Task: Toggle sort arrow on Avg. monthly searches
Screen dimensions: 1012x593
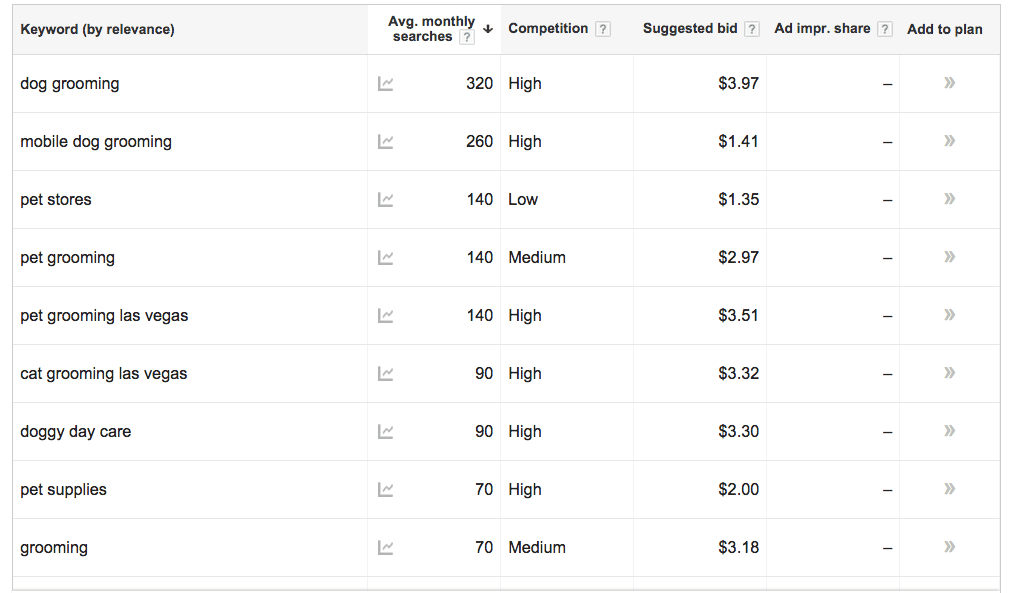Action: (488, 29)
